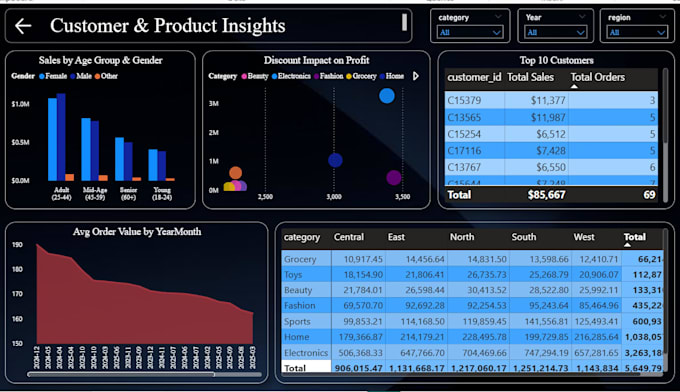Click the 506,368.33 Electronics Central cell

coord(360,353)
